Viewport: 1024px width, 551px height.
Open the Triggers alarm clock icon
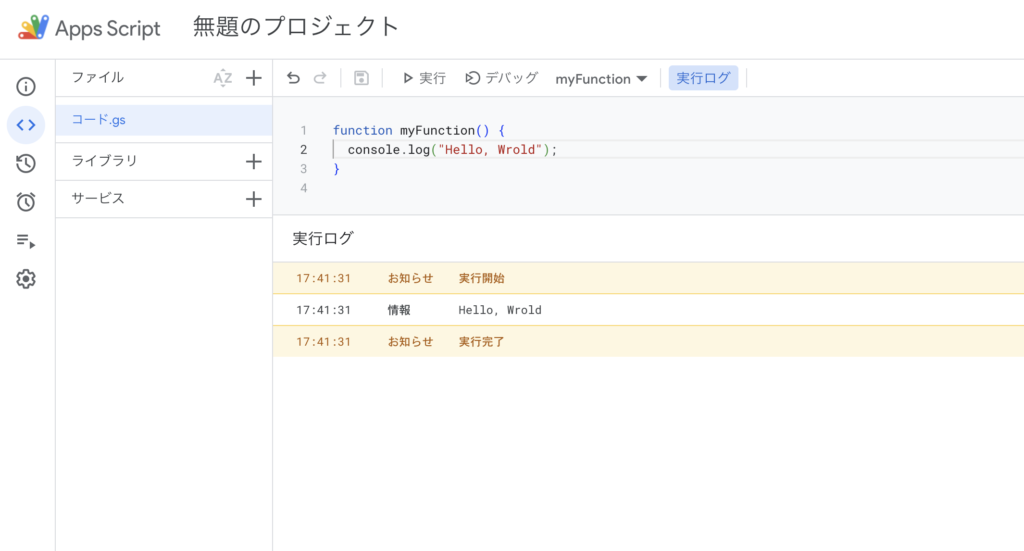[26, 202]
